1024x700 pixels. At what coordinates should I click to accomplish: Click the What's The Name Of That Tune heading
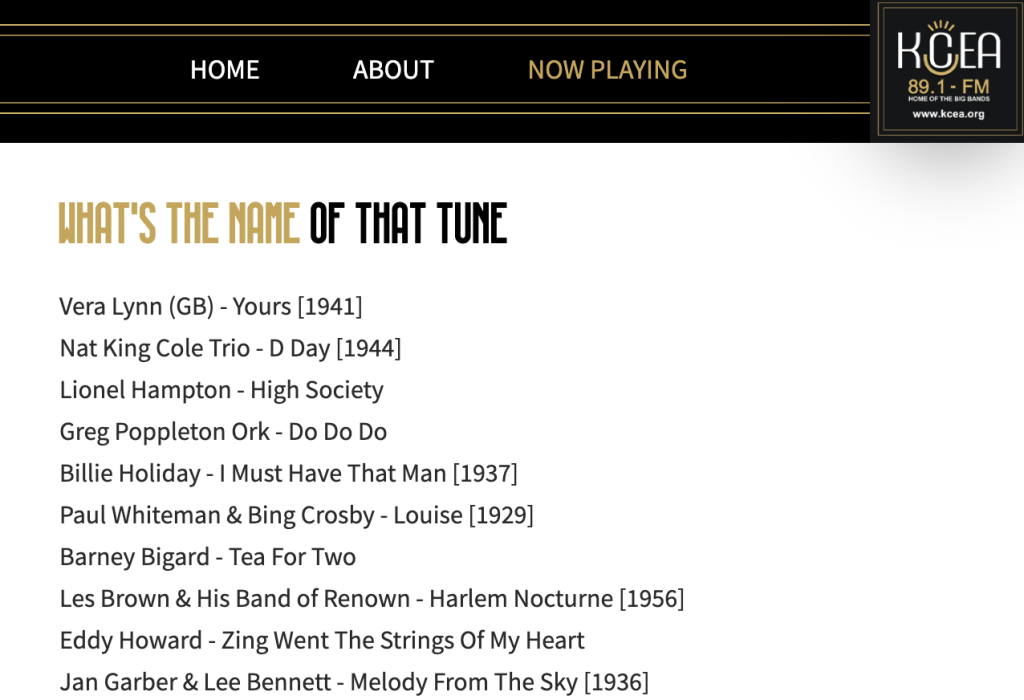283,223
